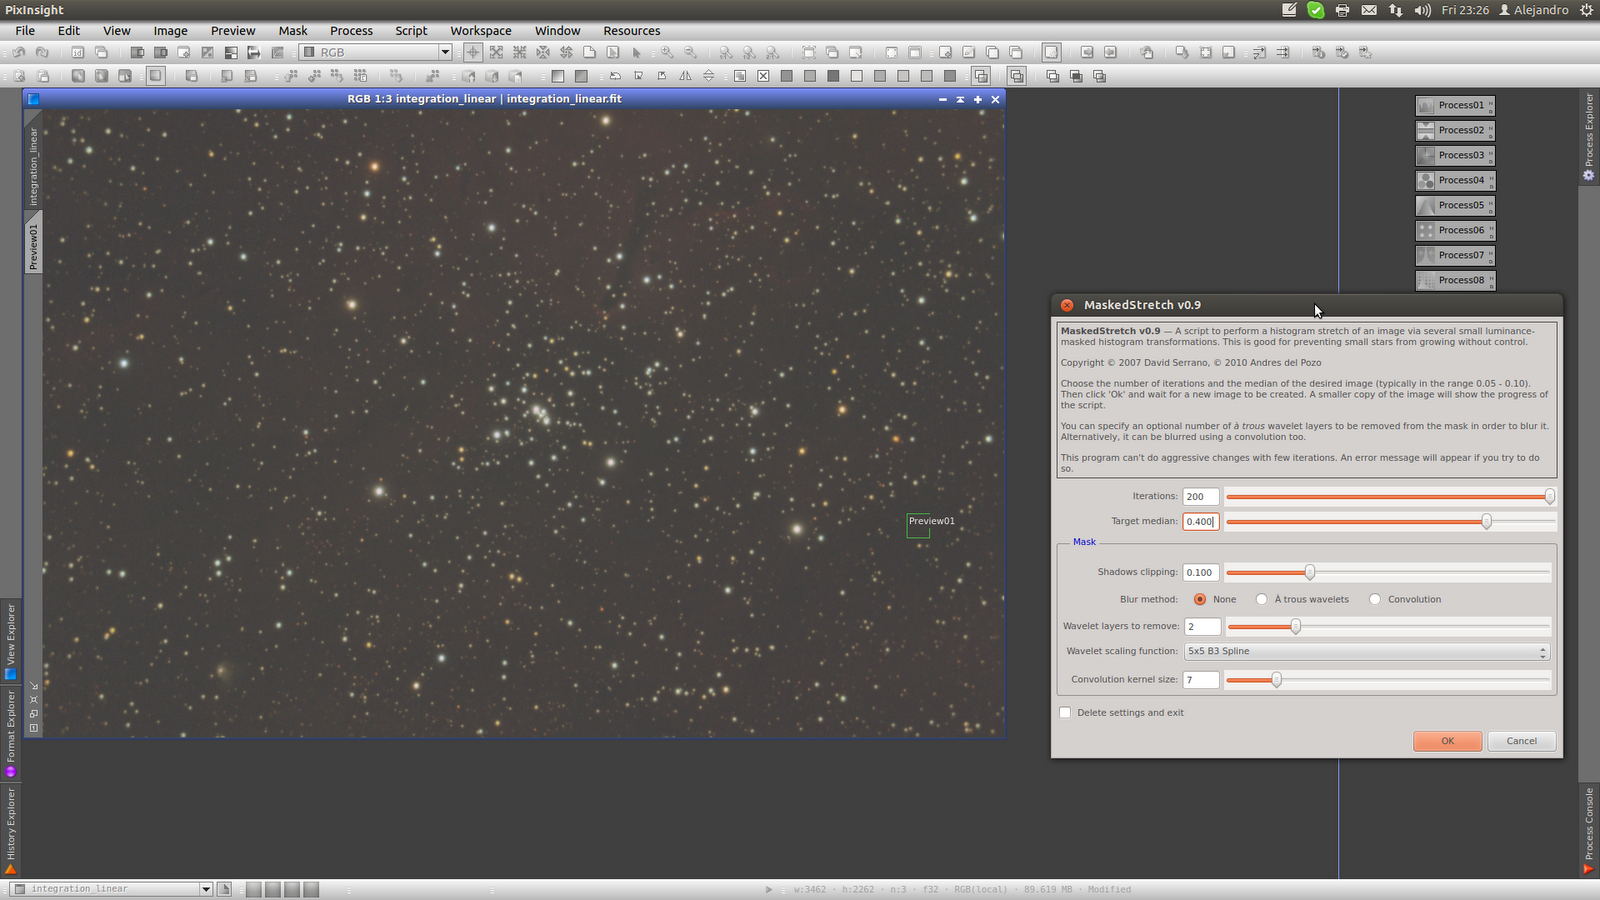Image resolution: width=1600 pixels, height=900 pixels.
Task: Click the Process03 icon on workspace
Action: [x=1455, y=155]
